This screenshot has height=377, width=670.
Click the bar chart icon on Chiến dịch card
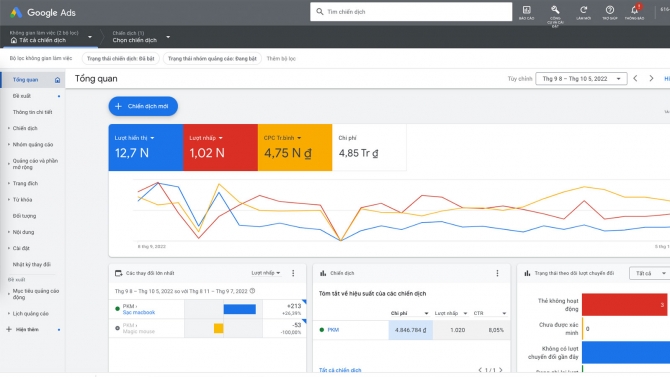click(323, 273)
